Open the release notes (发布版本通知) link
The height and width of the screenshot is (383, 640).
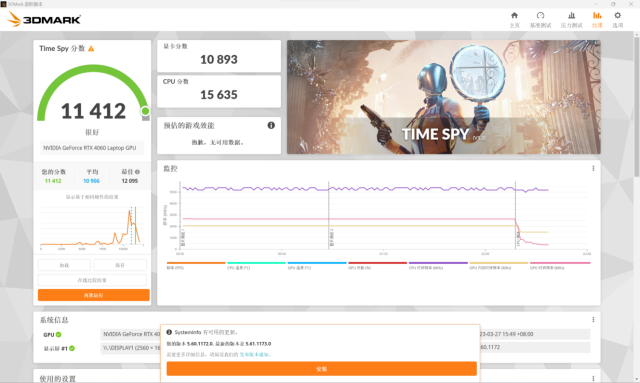[254, 354]
